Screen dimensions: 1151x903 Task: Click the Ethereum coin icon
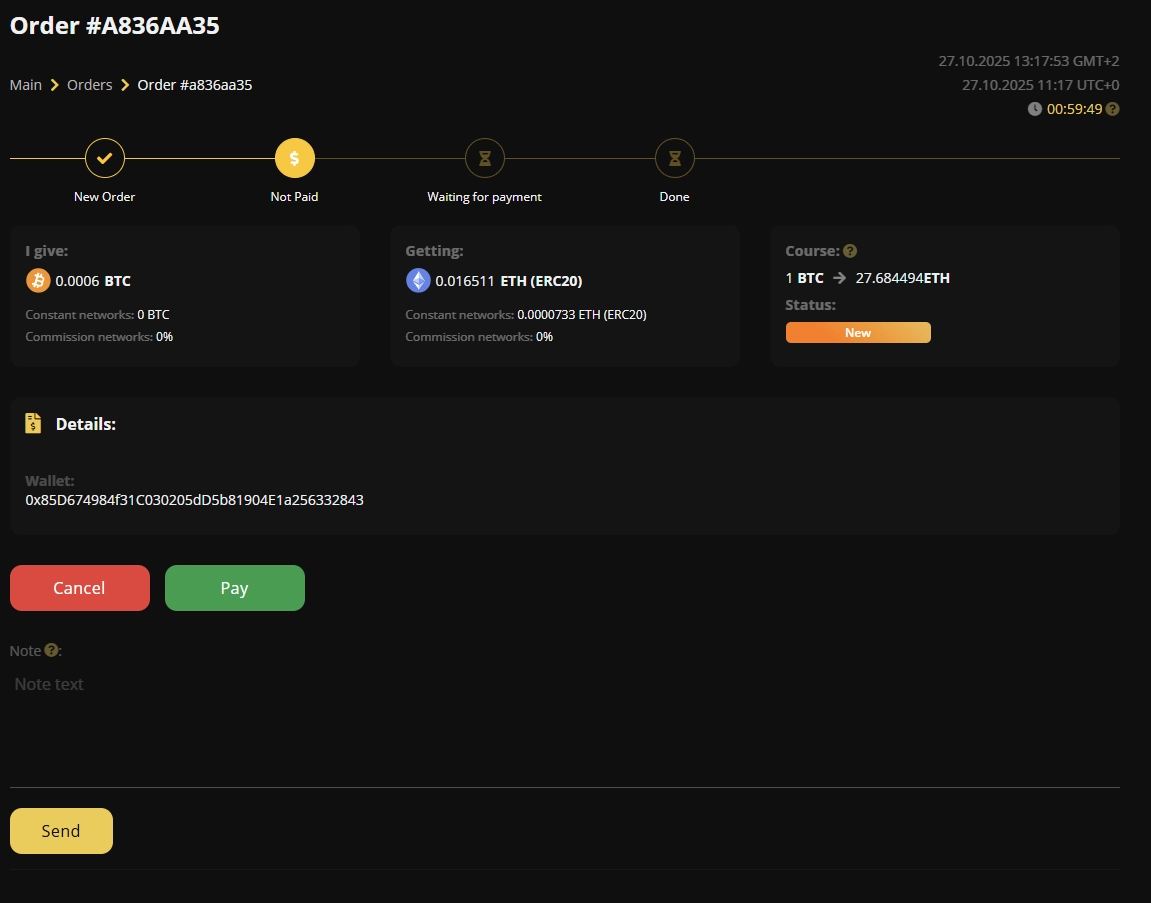click(418, 280)
